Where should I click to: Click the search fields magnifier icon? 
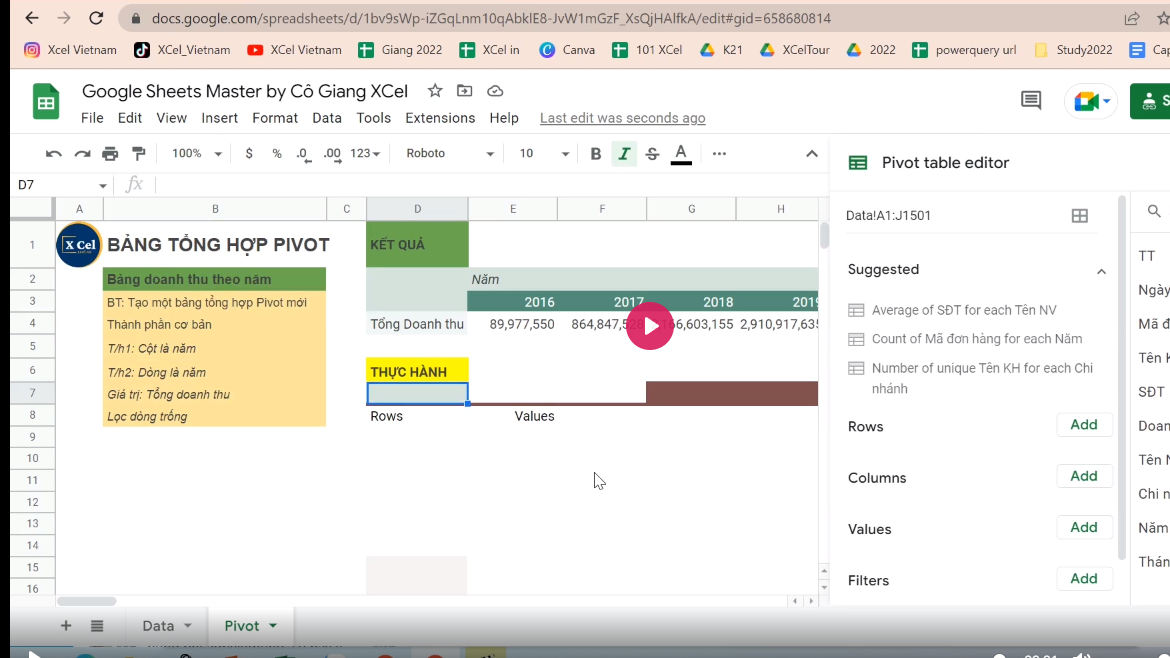pyautogui.click(x=1154, y=211)
